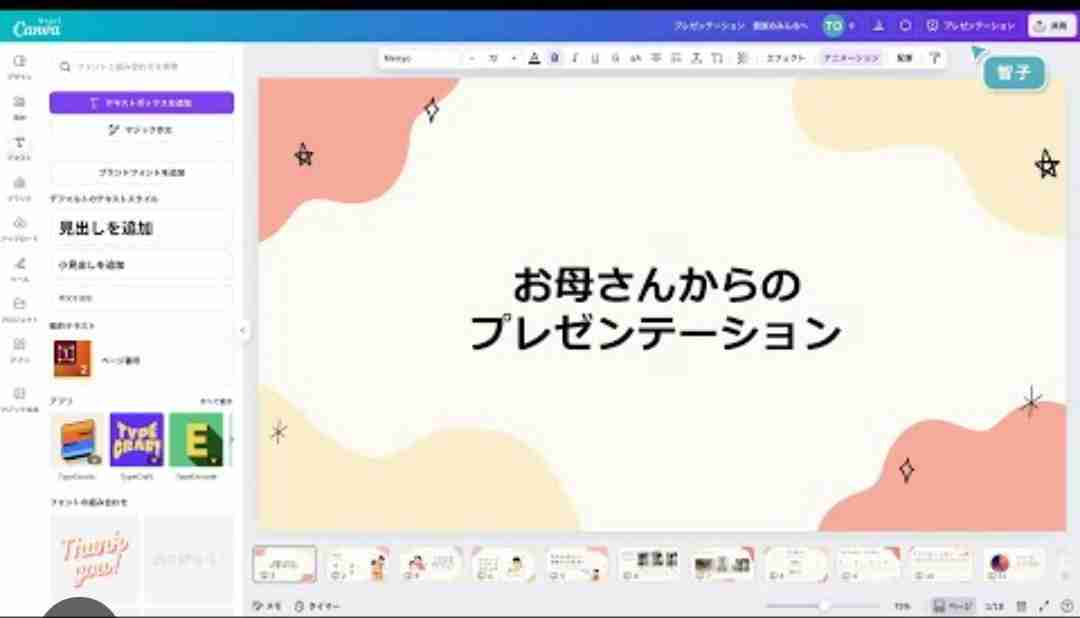The width and height of the screenshot is (1080, 618).
Task: Open the Uploads tab in sidebar
Action: click(19, 229)
